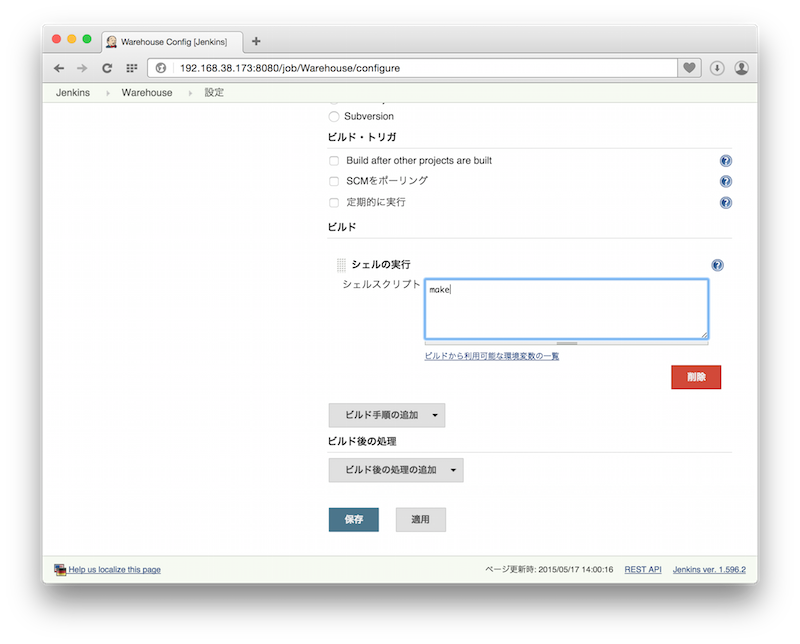Toggle the 定期的に実行 checkbox

334,202
